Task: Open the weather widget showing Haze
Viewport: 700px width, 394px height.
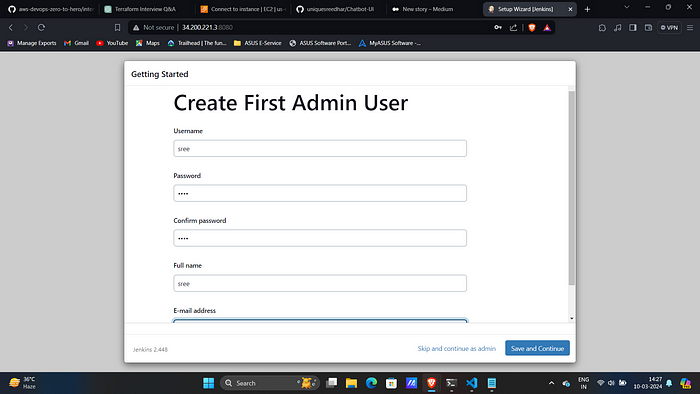Action: click(x=22, y=383)
